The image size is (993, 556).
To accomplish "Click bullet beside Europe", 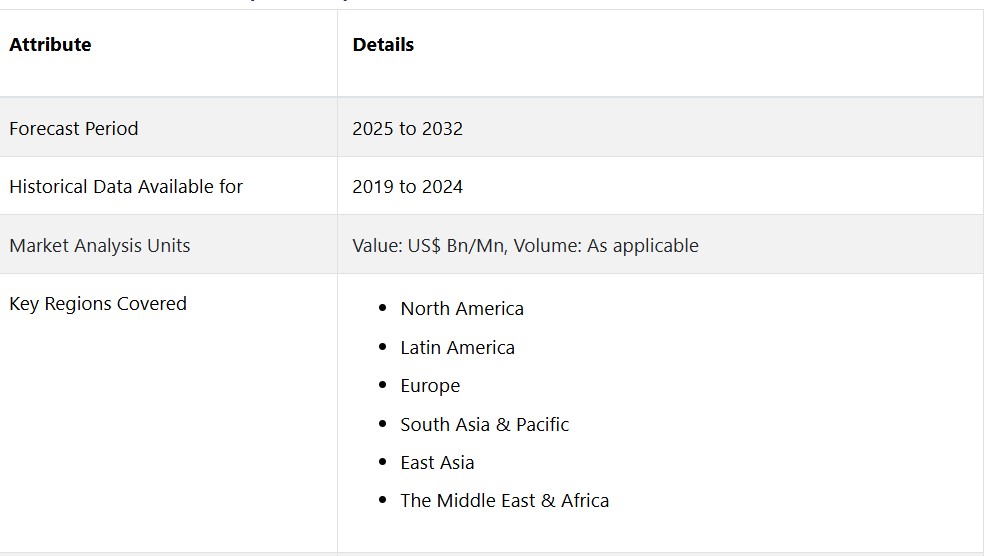I will (383, 385).
